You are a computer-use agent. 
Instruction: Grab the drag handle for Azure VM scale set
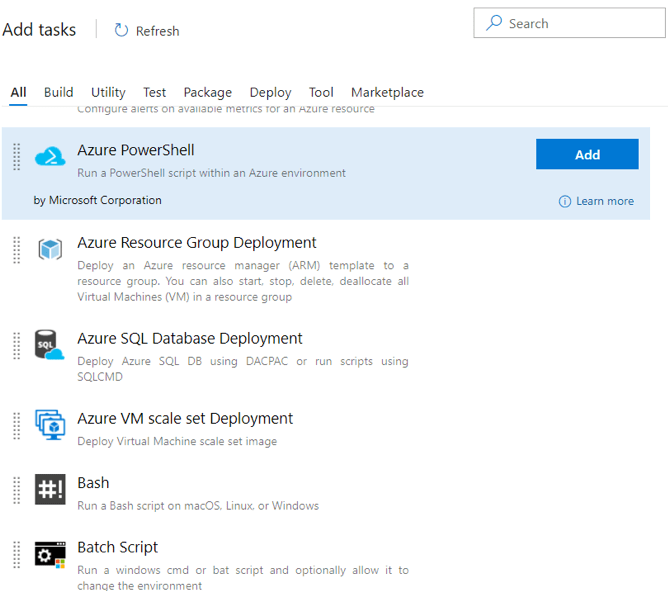17,426
